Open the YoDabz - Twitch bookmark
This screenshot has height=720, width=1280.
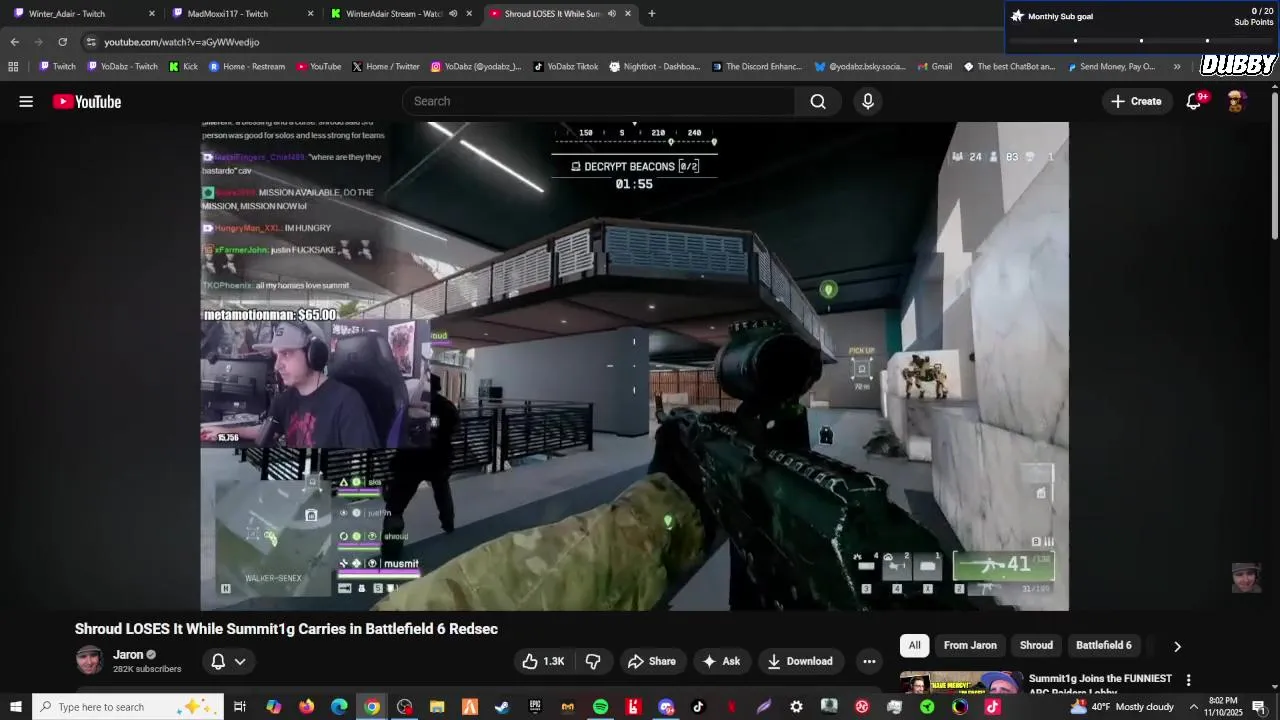122,67
